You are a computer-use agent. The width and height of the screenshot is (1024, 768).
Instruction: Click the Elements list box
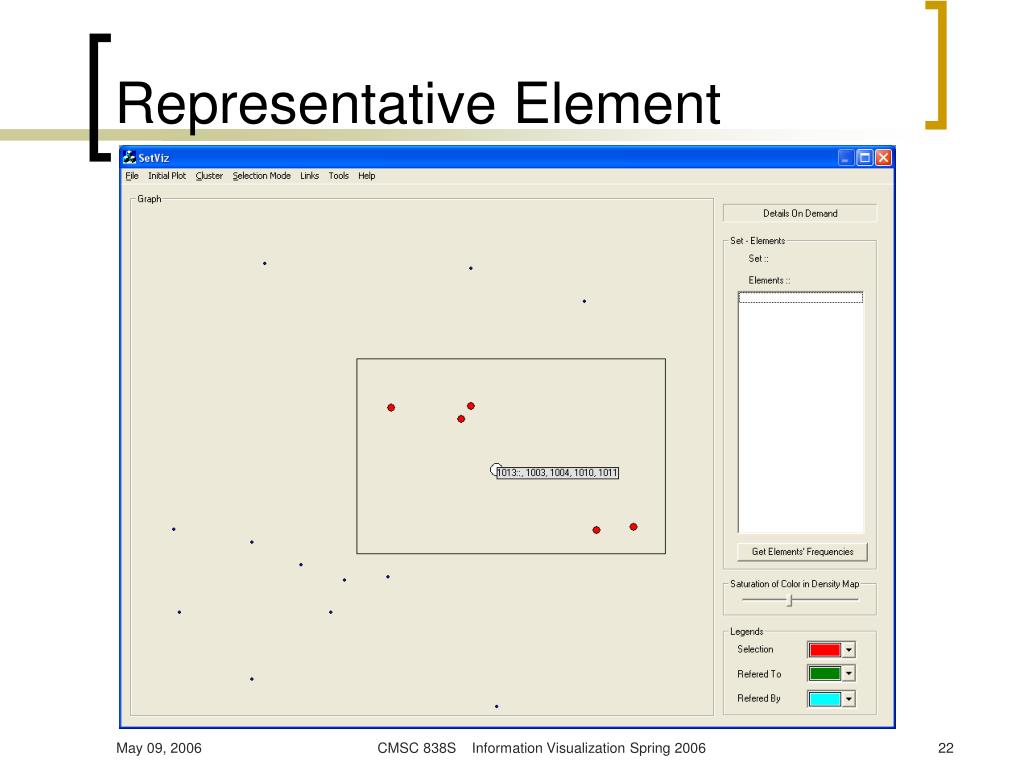point(801,412)
